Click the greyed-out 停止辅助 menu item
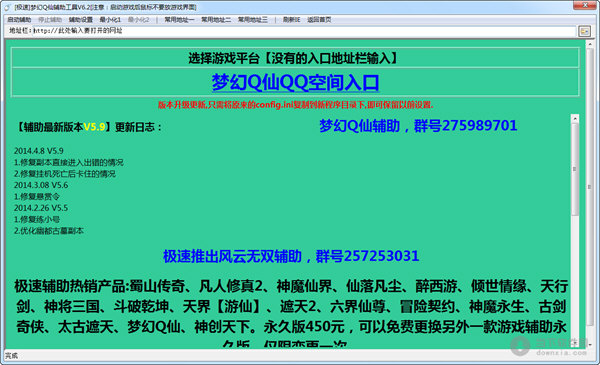600x365 pixels. [x=50, y=20]
